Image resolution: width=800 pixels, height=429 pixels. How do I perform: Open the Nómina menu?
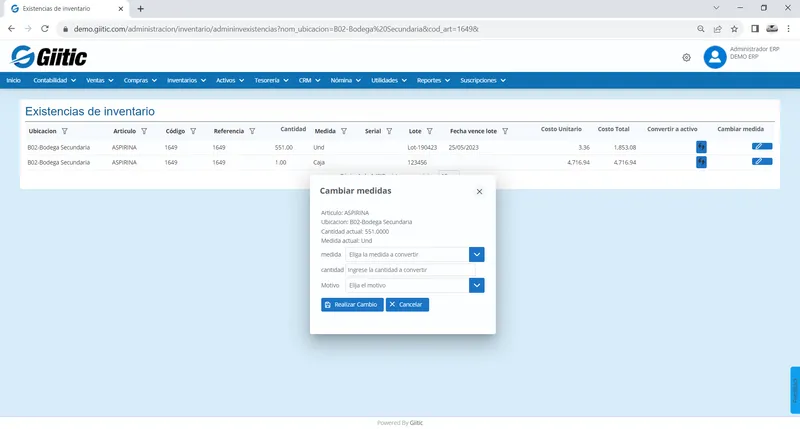345,81
